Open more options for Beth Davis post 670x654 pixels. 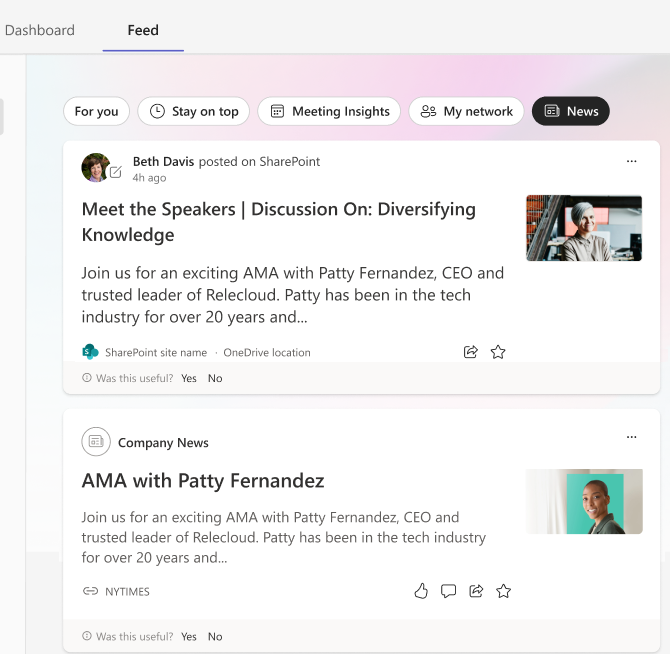click(x=631, y=161)
